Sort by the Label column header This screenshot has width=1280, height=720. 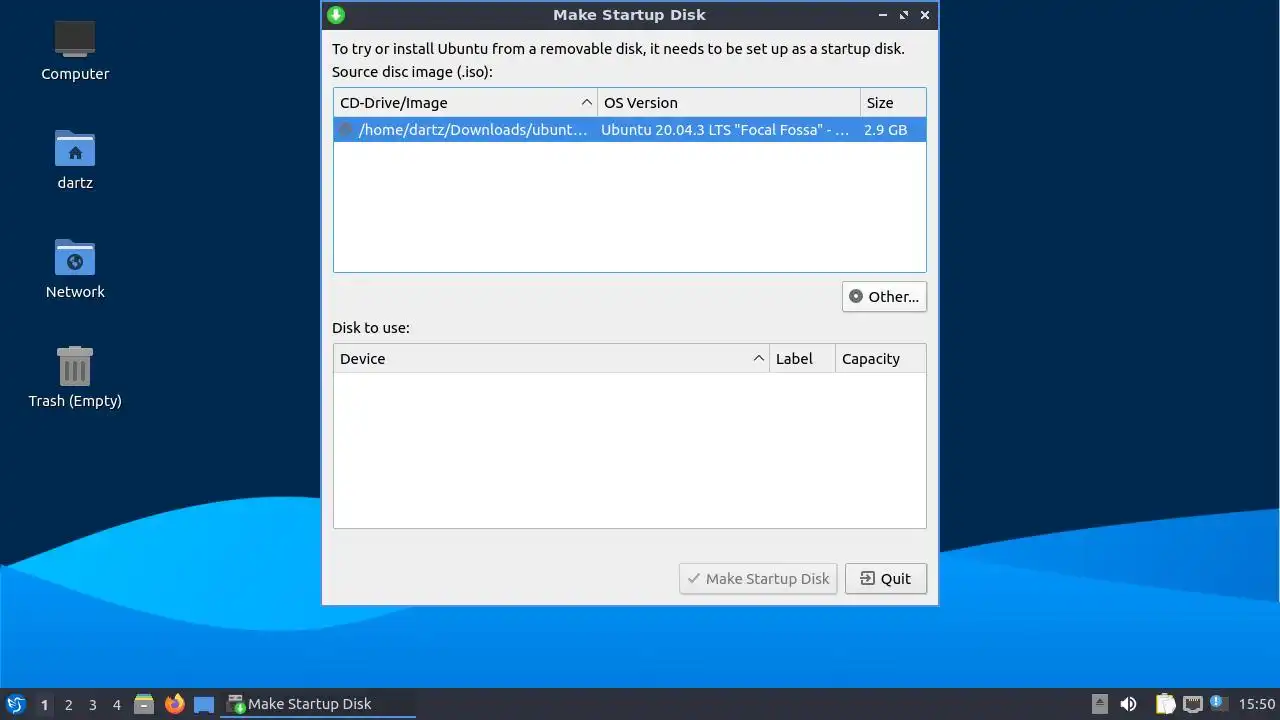click(802, 359)
